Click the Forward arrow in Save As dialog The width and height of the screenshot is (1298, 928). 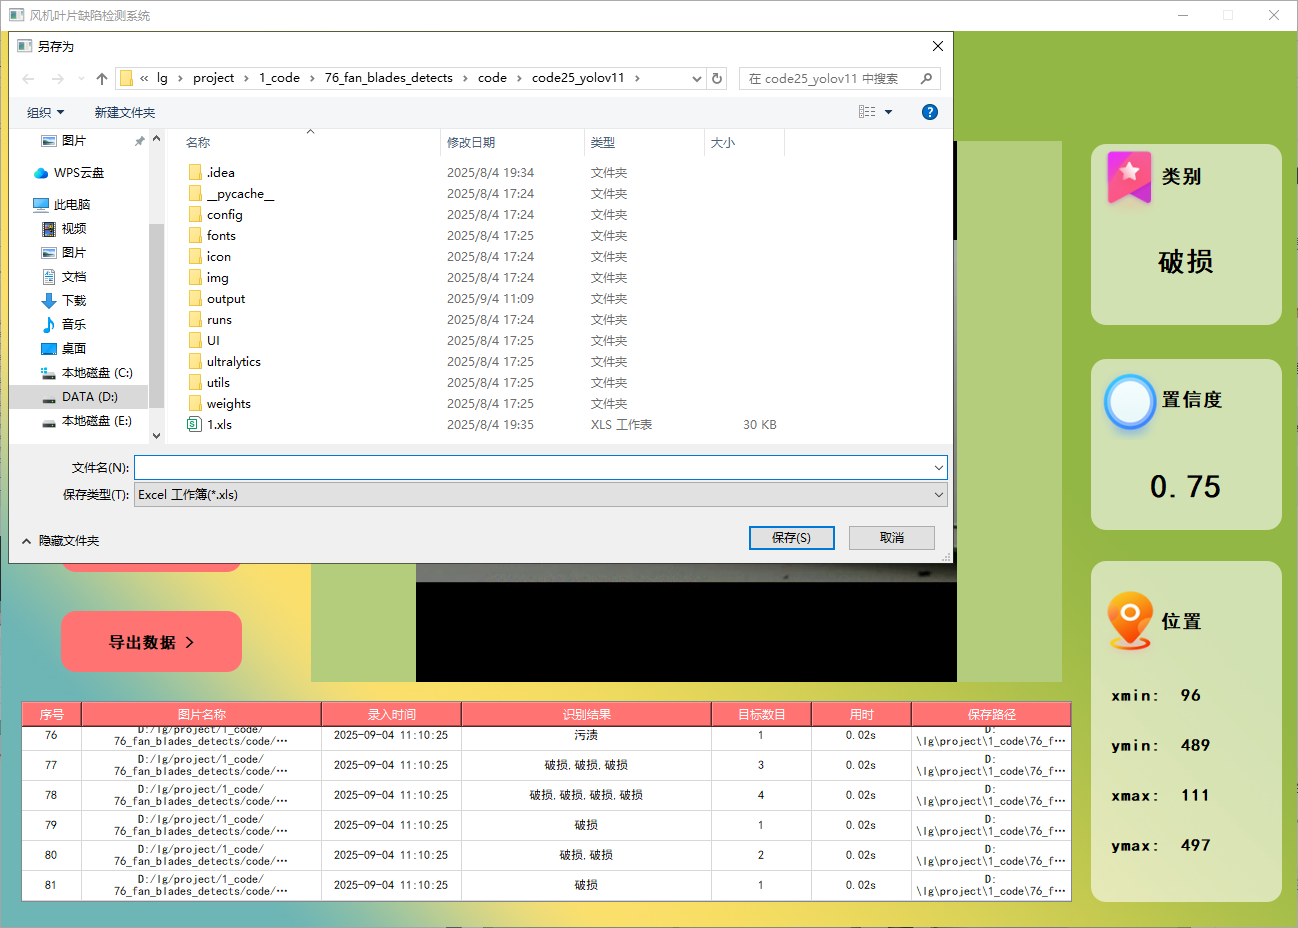pyautogui.click(x=57, y=78)
